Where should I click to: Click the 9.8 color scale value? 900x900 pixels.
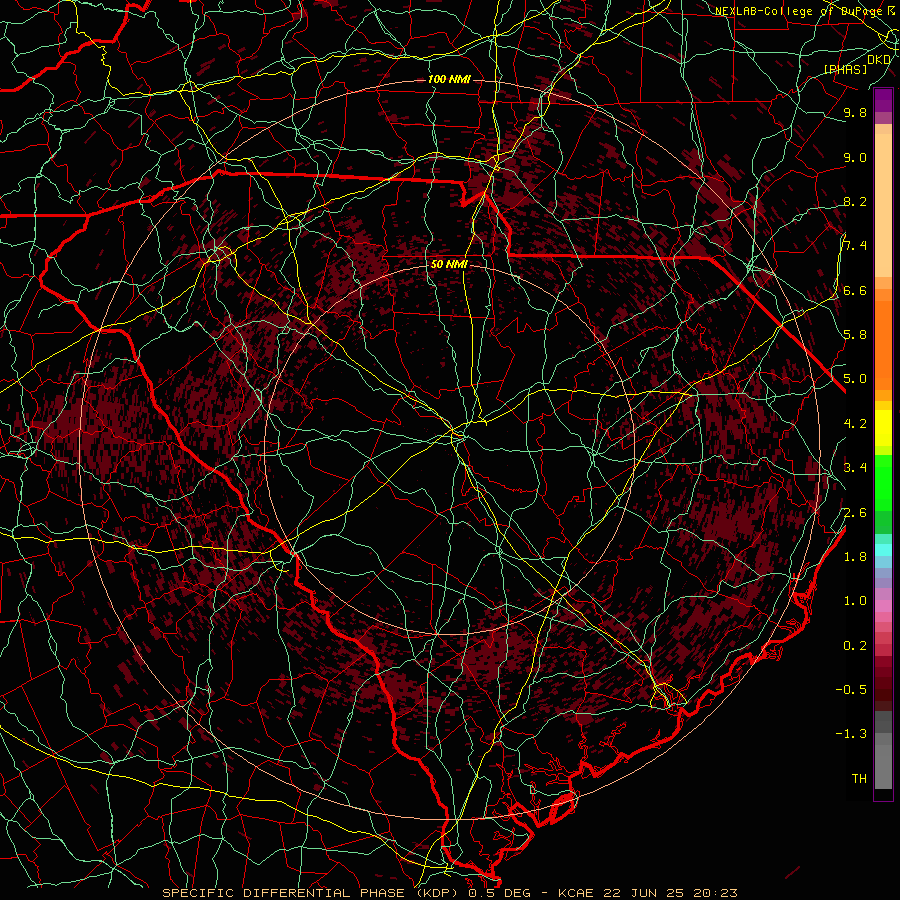click(855, 112)
